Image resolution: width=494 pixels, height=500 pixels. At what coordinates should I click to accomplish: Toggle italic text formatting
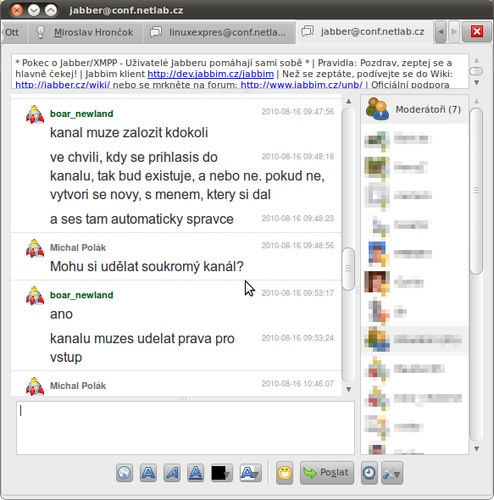tap(172, 473)
